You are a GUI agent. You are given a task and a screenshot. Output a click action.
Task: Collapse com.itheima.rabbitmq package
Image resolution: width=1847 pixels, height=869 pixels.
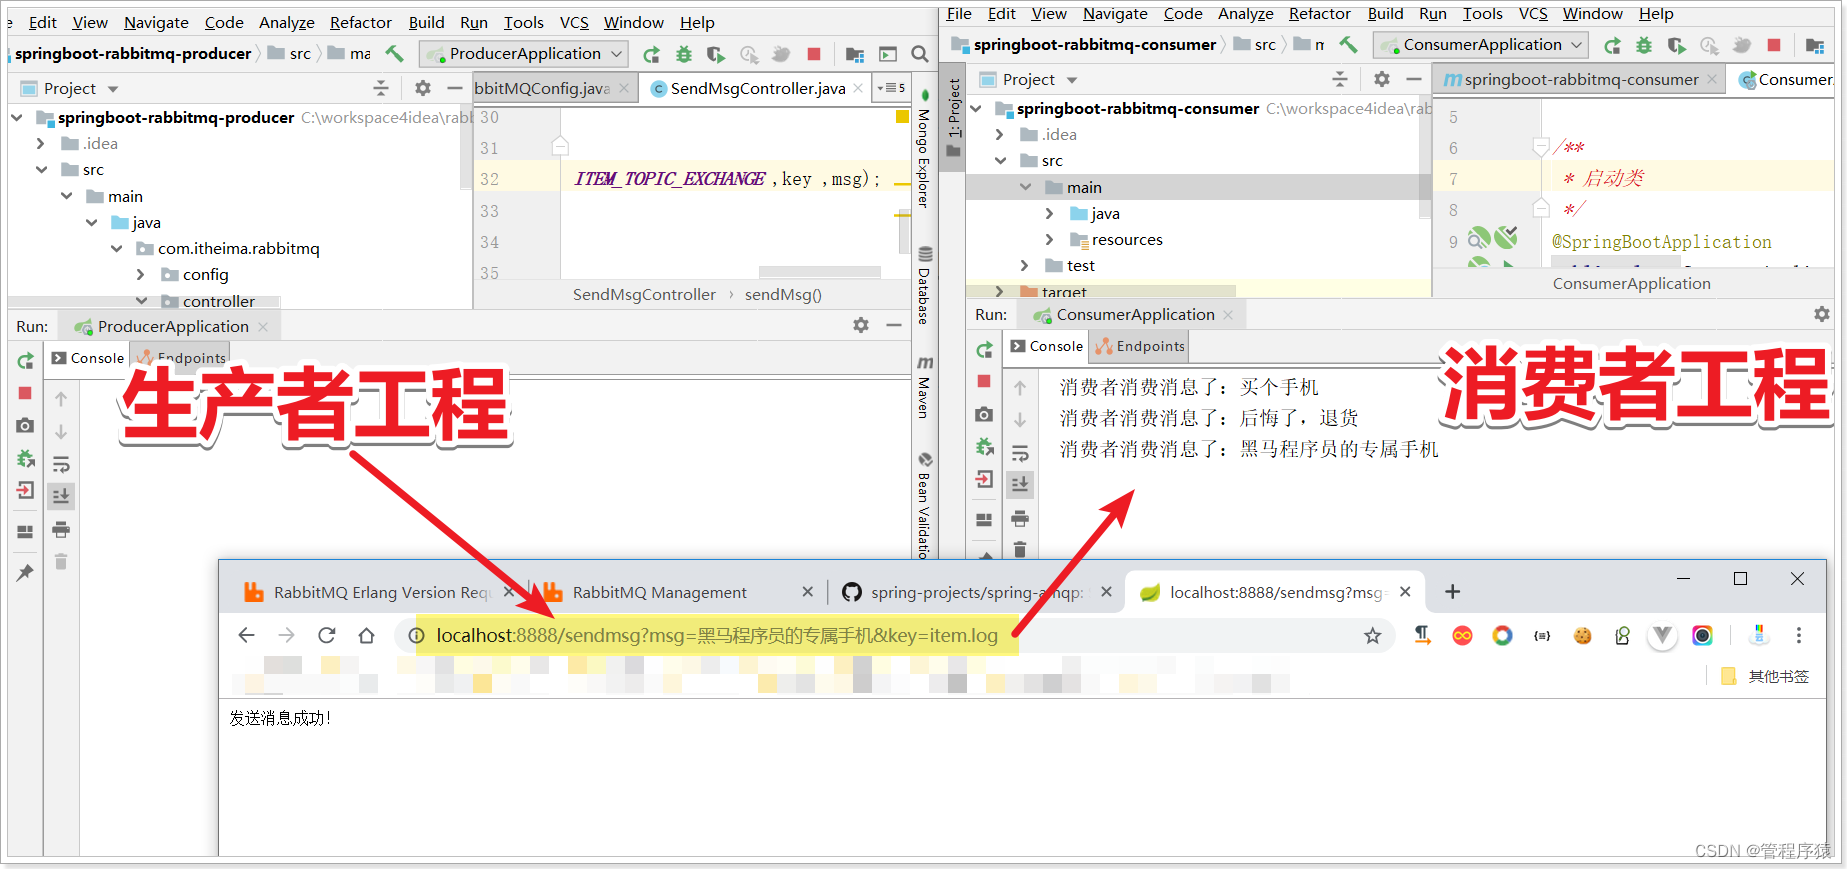pos(116,248)
